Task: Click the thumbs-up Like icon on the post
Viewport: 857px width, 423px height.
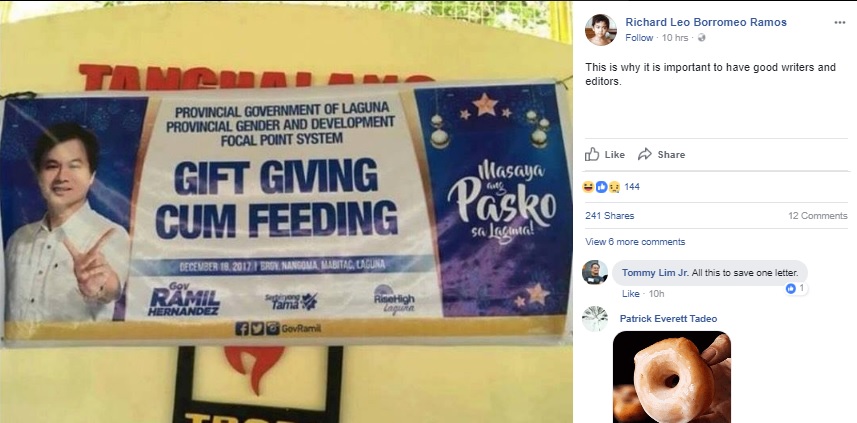Action: tap(592, 154)
